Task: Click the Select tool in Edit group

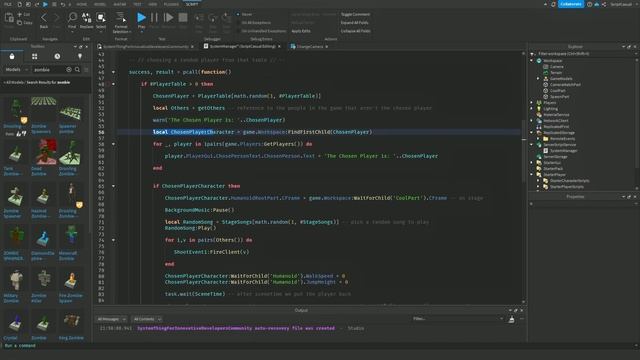Action: pos(101,20)
